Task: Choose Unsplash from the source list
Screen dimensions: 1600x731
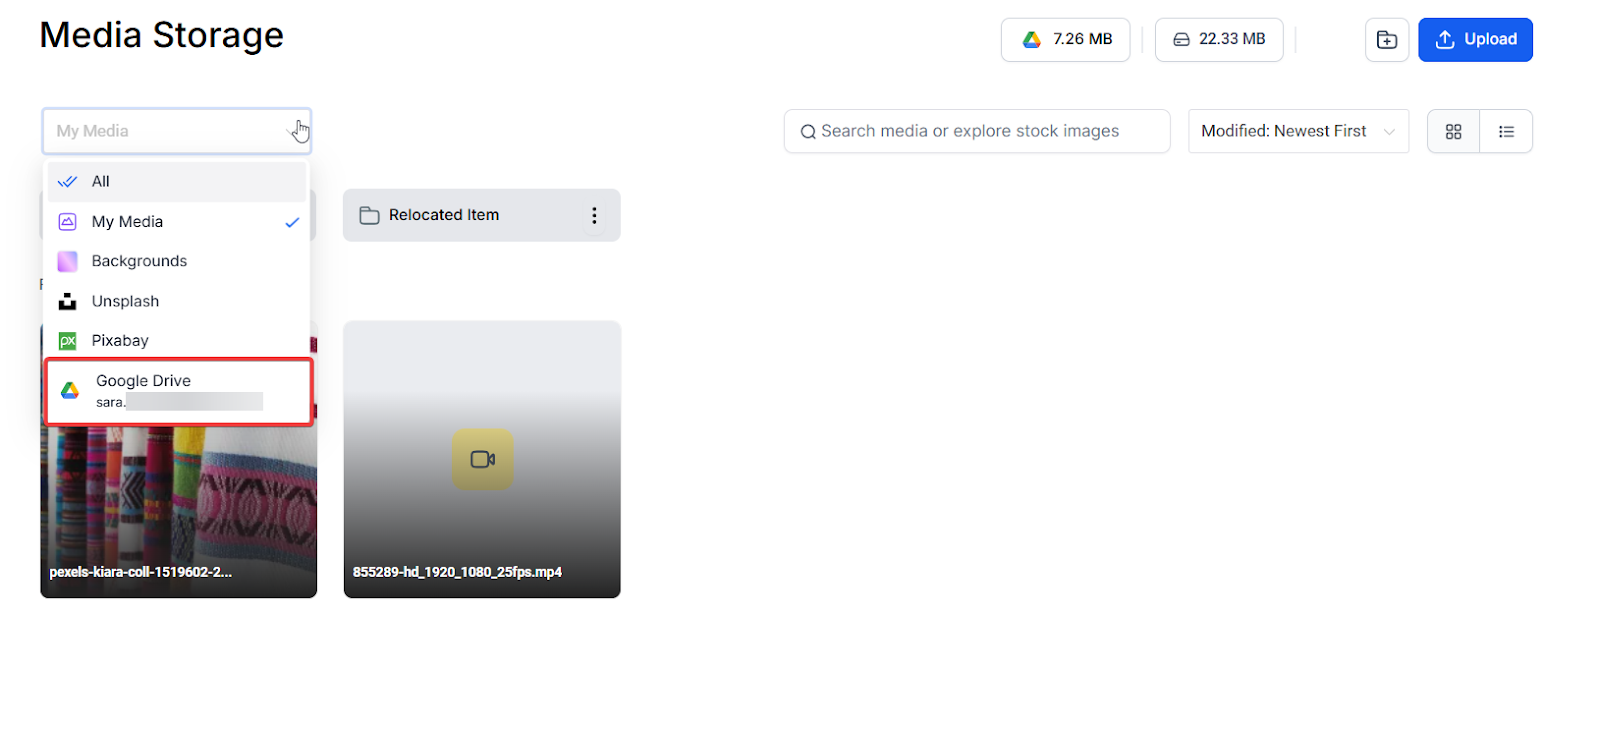Action: point(177,301)
